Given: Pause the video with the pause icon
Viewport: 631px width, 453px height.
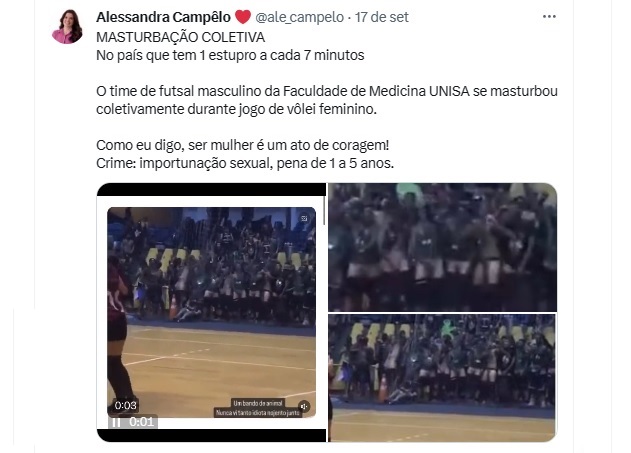Looking at the screenshot, I should point(116,422).
